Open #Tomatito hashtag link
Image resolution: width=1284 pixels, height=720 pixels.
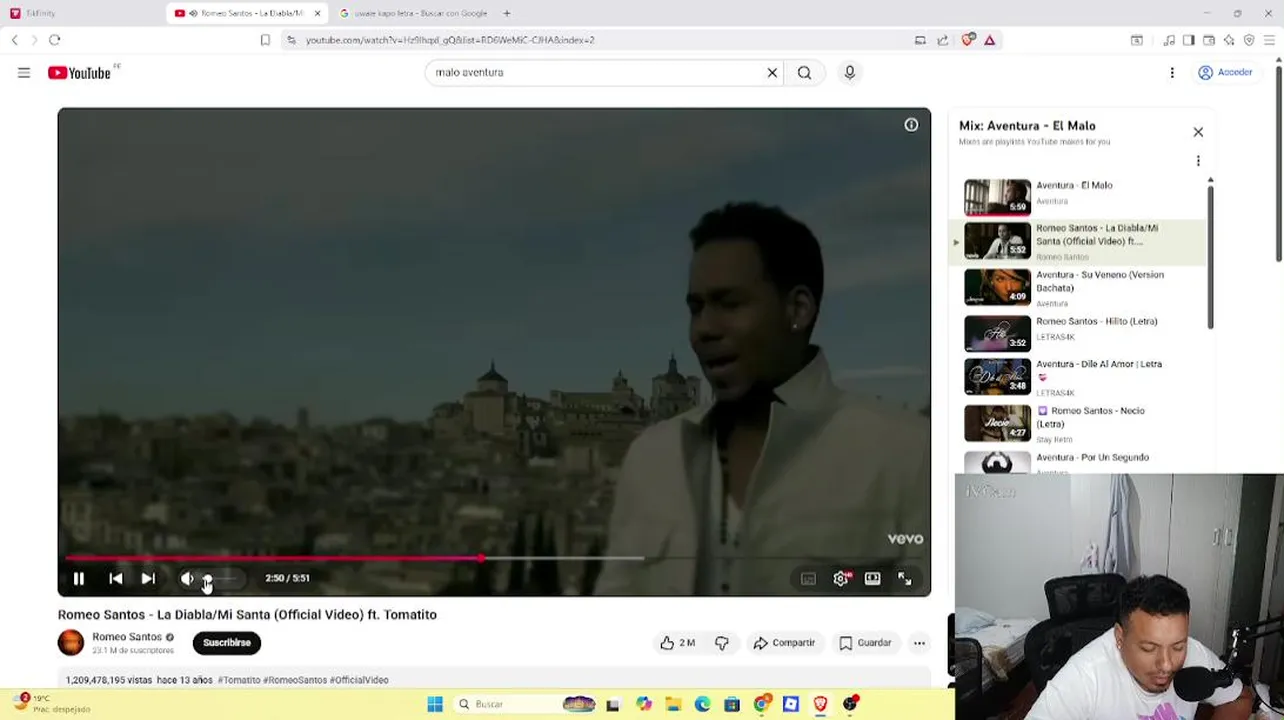[x=239, y=680]
